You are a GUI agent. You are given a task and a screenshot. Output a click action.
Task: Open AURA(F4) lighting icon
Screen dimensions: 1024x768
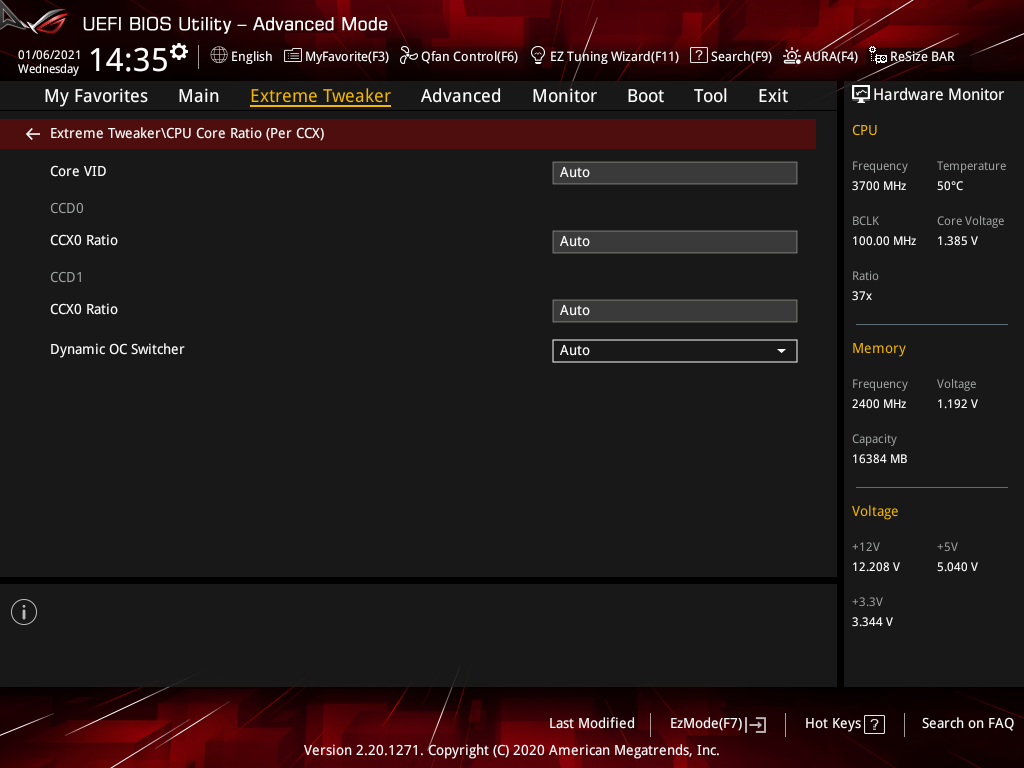(792, 56)
